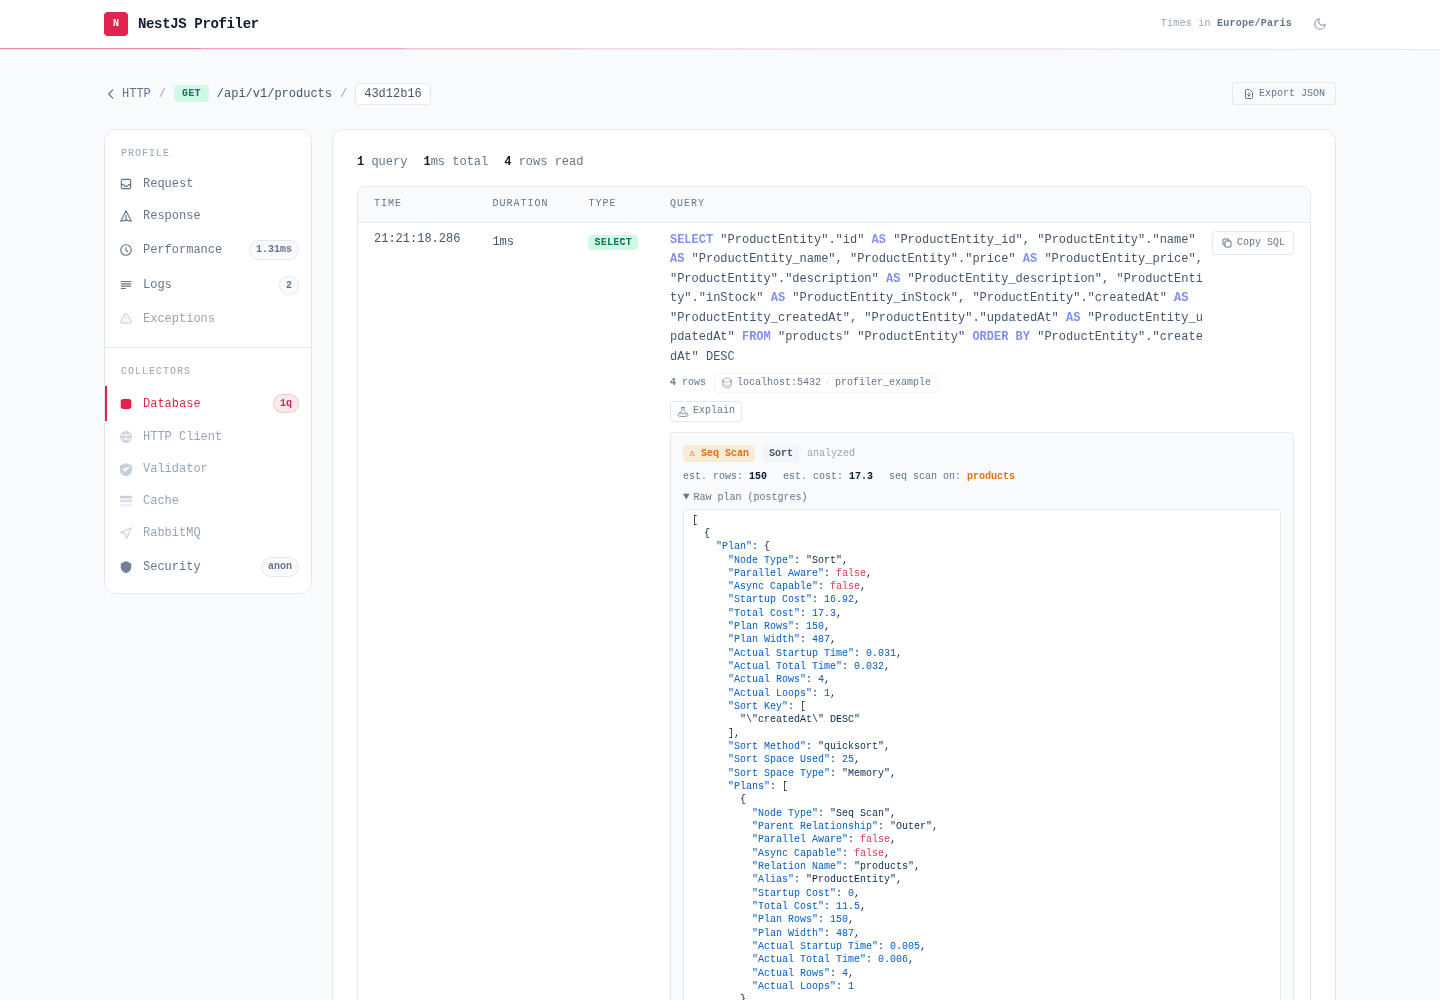1440x1000 pixels.
Task: Click the 1.31ms performance badge
Action: point(274,250)
